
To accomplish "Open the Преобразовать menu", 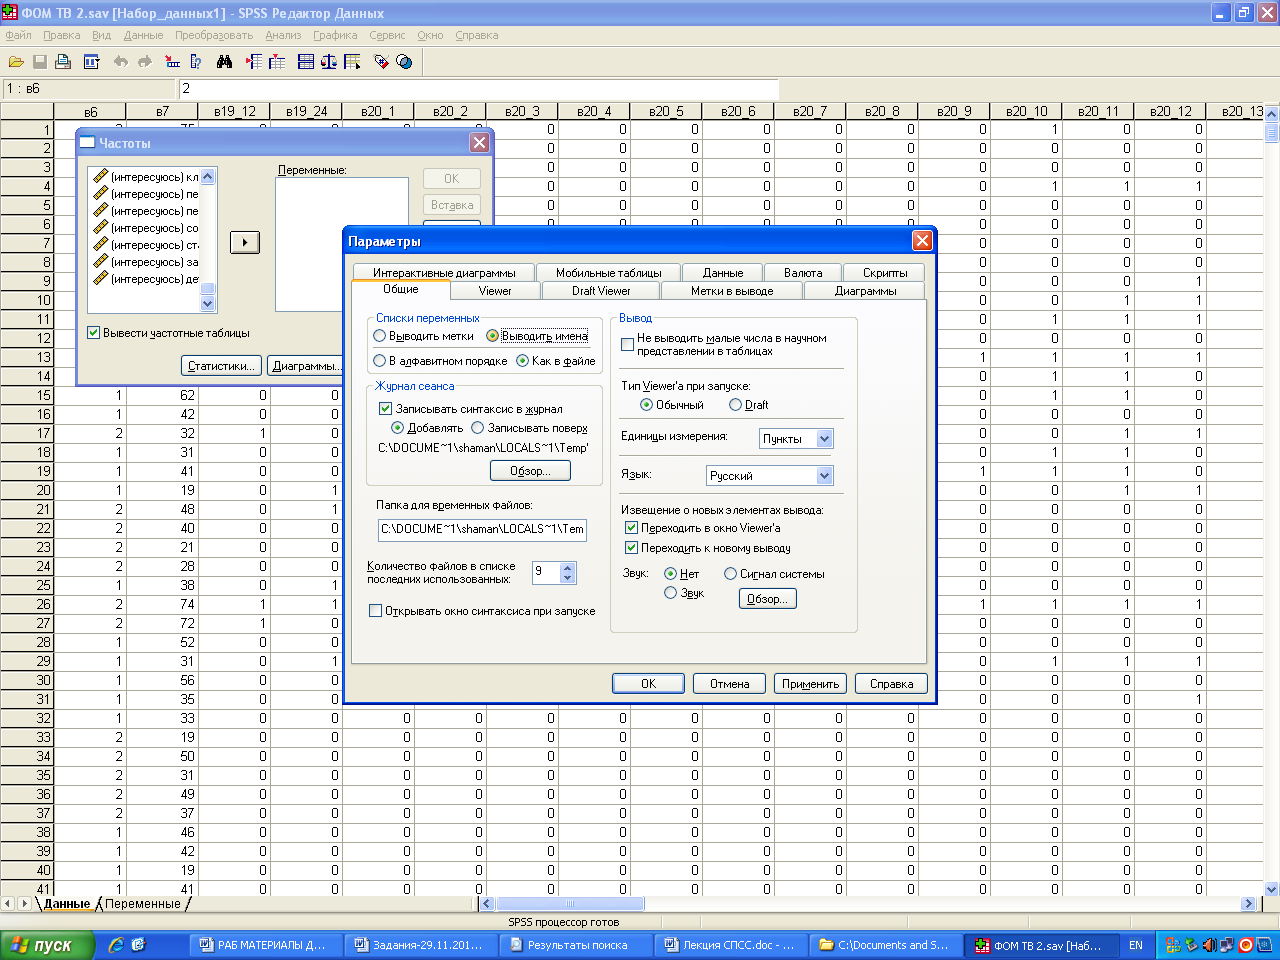I will (x=214, y=35).
